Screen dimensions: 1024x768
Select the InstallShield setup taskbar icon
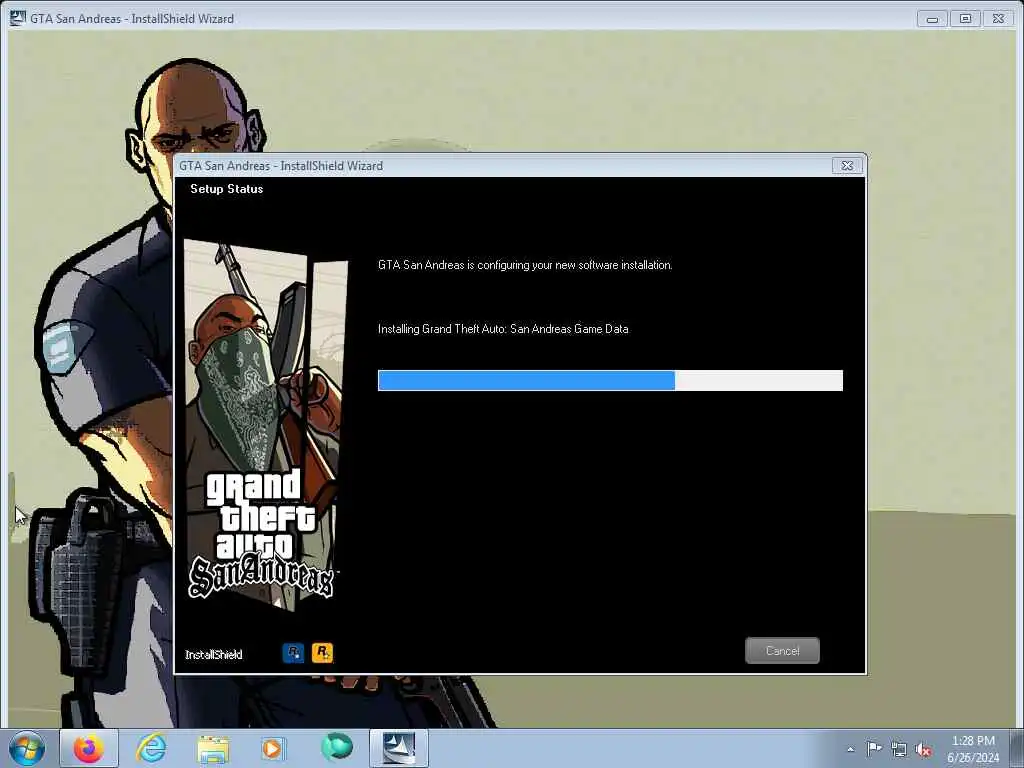tap(399, 748)
